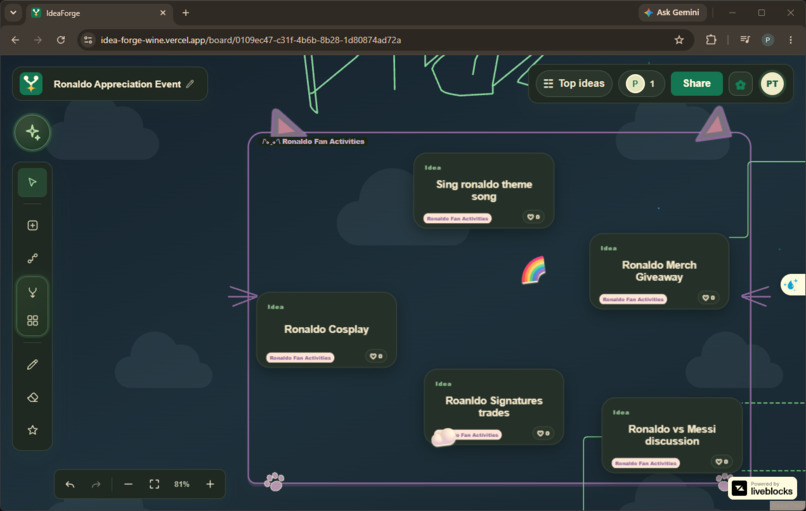View site information icon

coord(88,40)
